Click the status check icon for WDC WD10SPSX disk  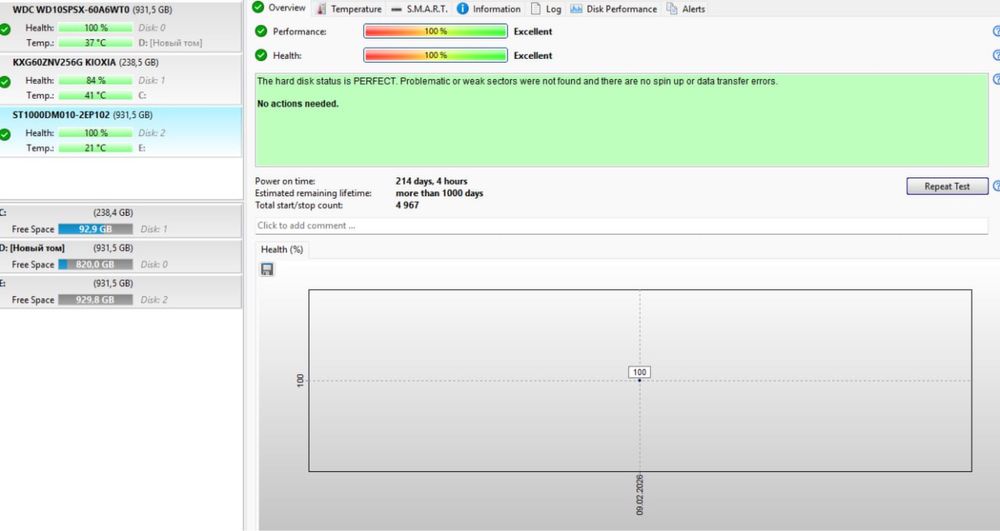4,29
